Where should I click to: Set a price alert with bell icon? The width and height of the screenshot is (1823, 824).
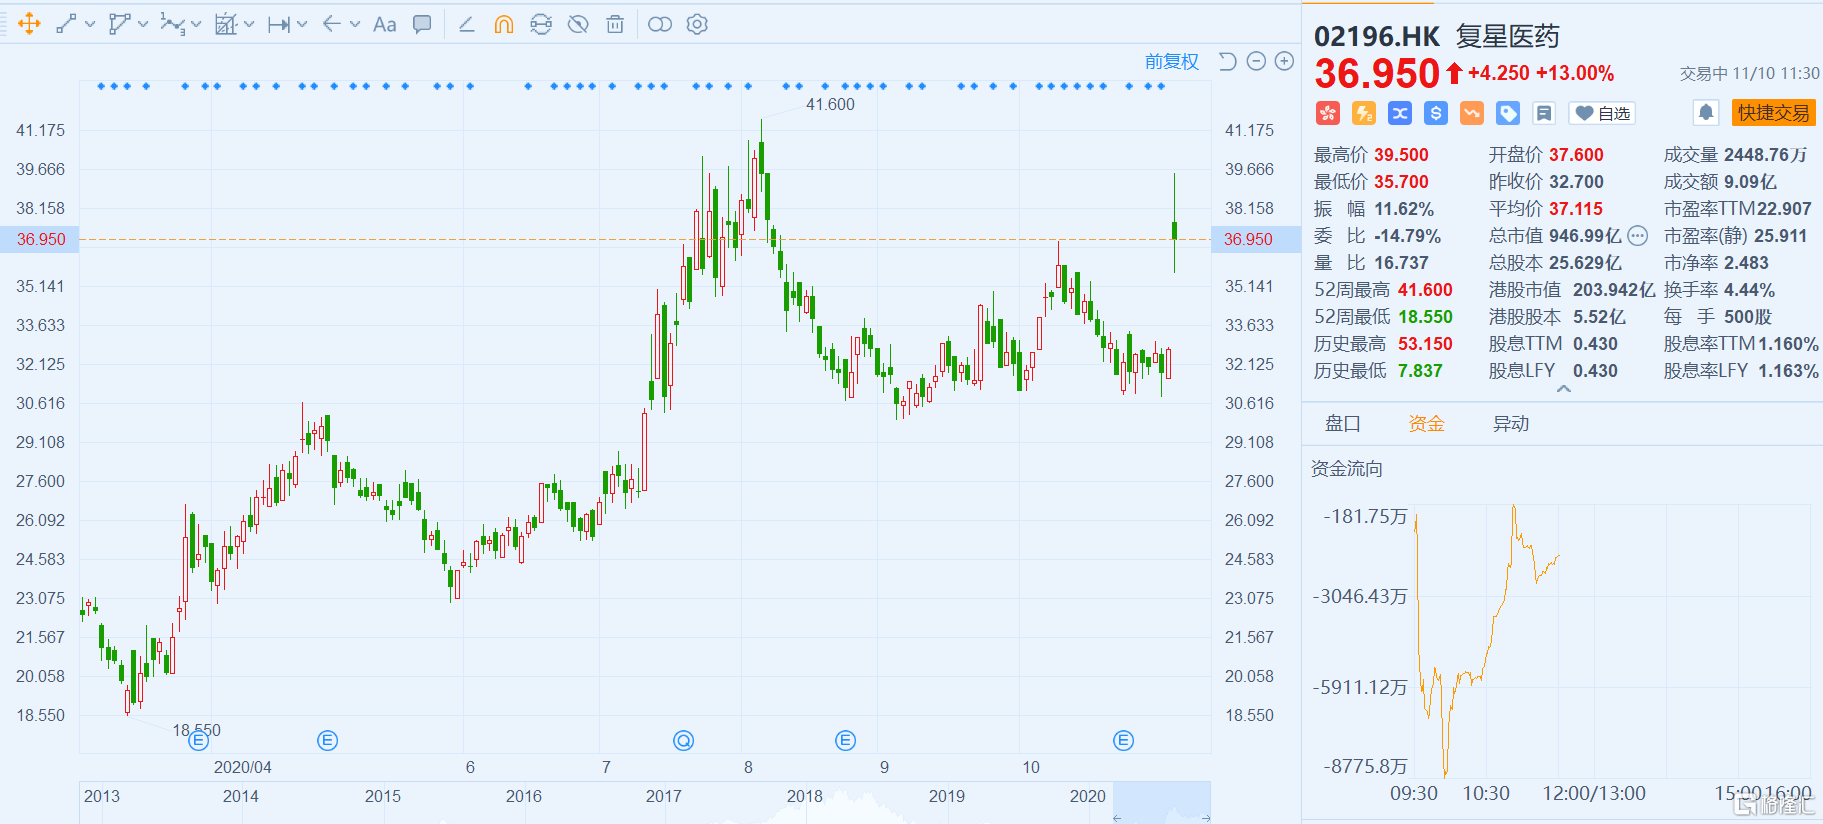coord(1707,113)
